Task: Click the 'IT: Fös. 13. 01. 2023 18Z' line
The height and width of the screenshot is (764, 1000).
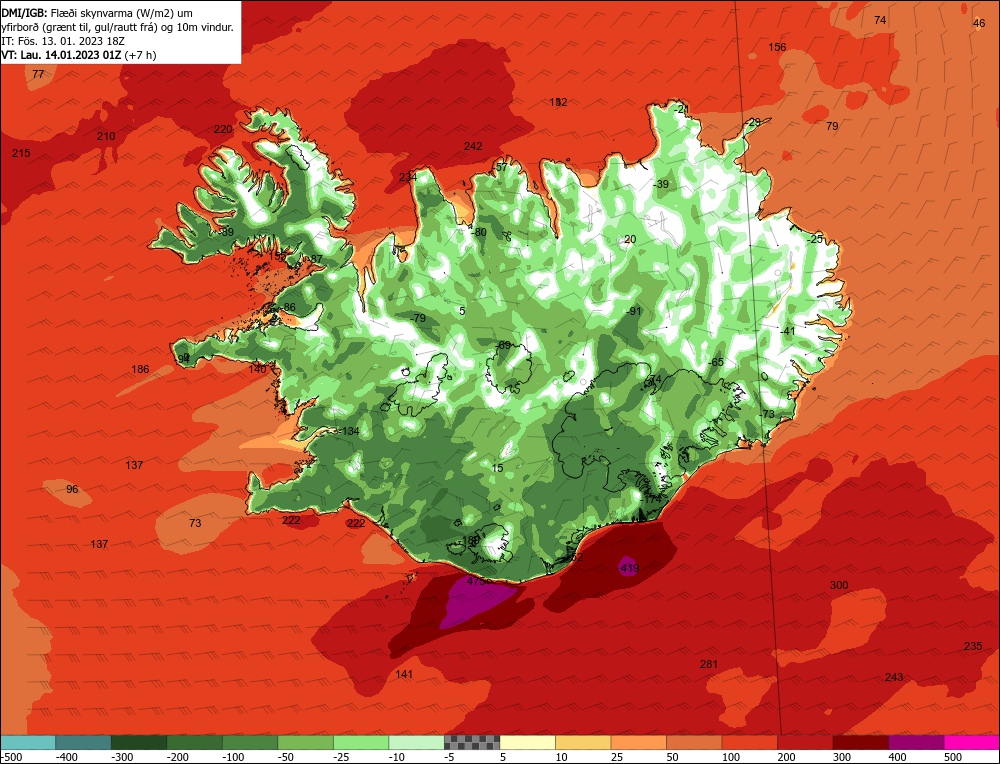Action: (x=62, y=41)
